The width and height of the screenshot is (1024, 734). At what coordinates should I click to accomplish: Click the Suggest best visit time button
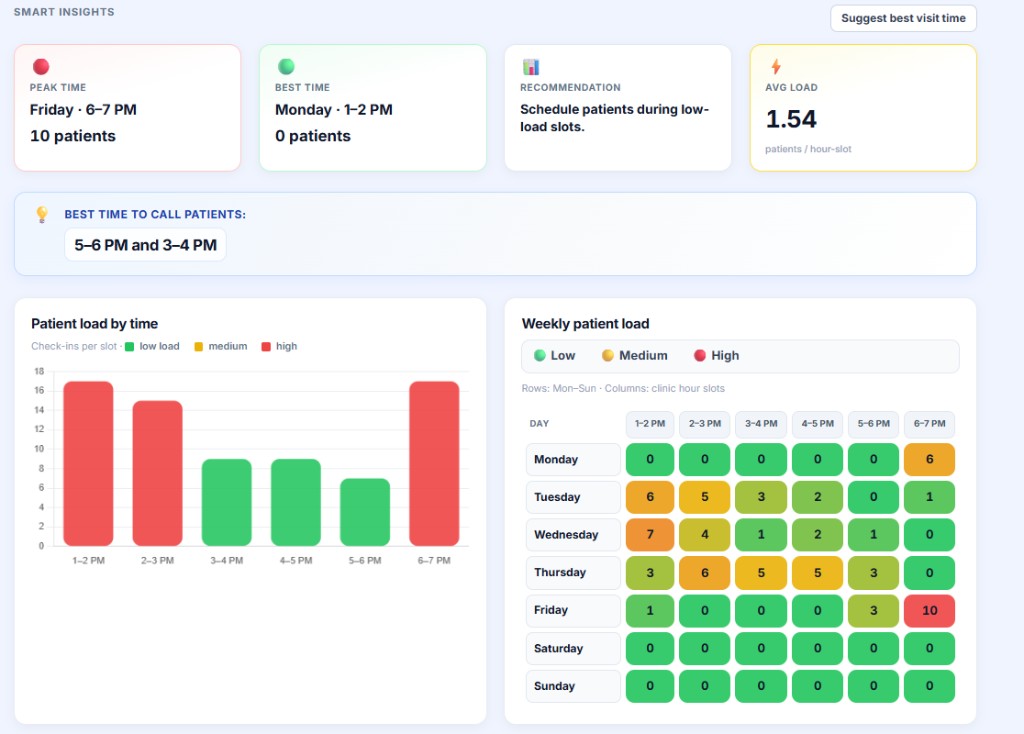[x=903, y=18]
